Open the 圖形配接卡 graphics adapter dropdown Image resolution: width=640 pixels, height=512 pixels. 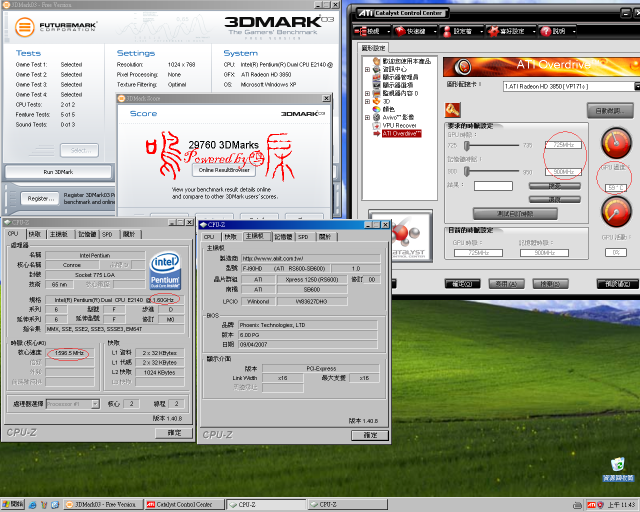pyautogui.click(x=636, y=86)
